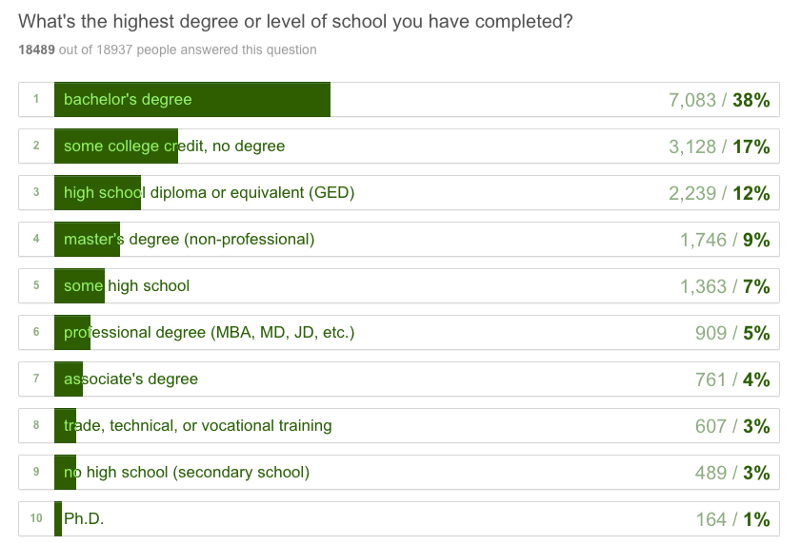Click the rank number 10 cell
The width and height of the screenshot is (800, 543).
pos(36,519)
